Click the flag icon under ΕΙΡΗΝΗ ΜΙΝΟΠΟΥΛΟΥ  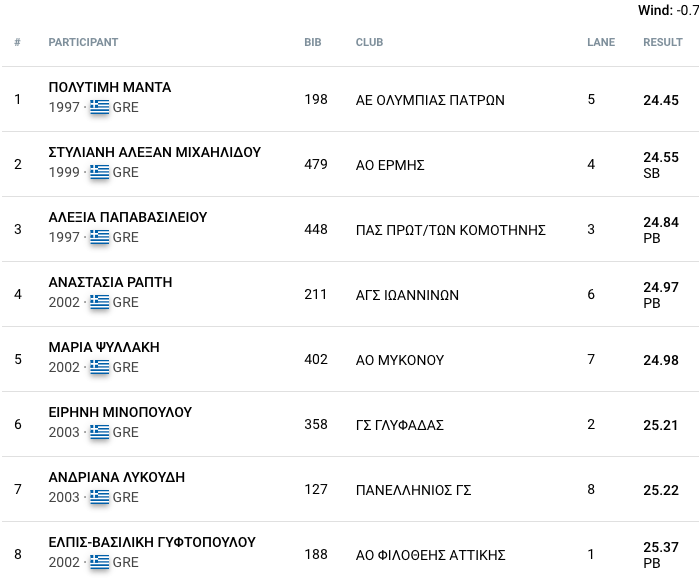pos(99,432)
